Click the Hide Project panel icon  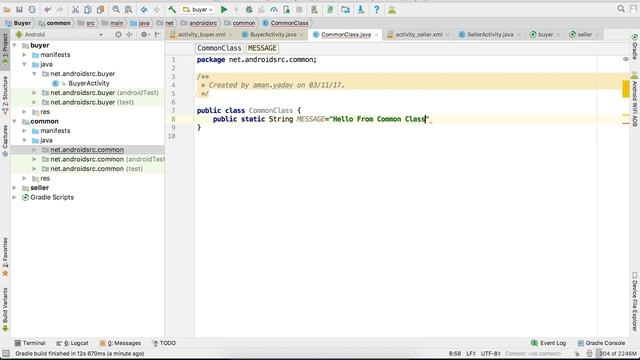click(157, 35)
